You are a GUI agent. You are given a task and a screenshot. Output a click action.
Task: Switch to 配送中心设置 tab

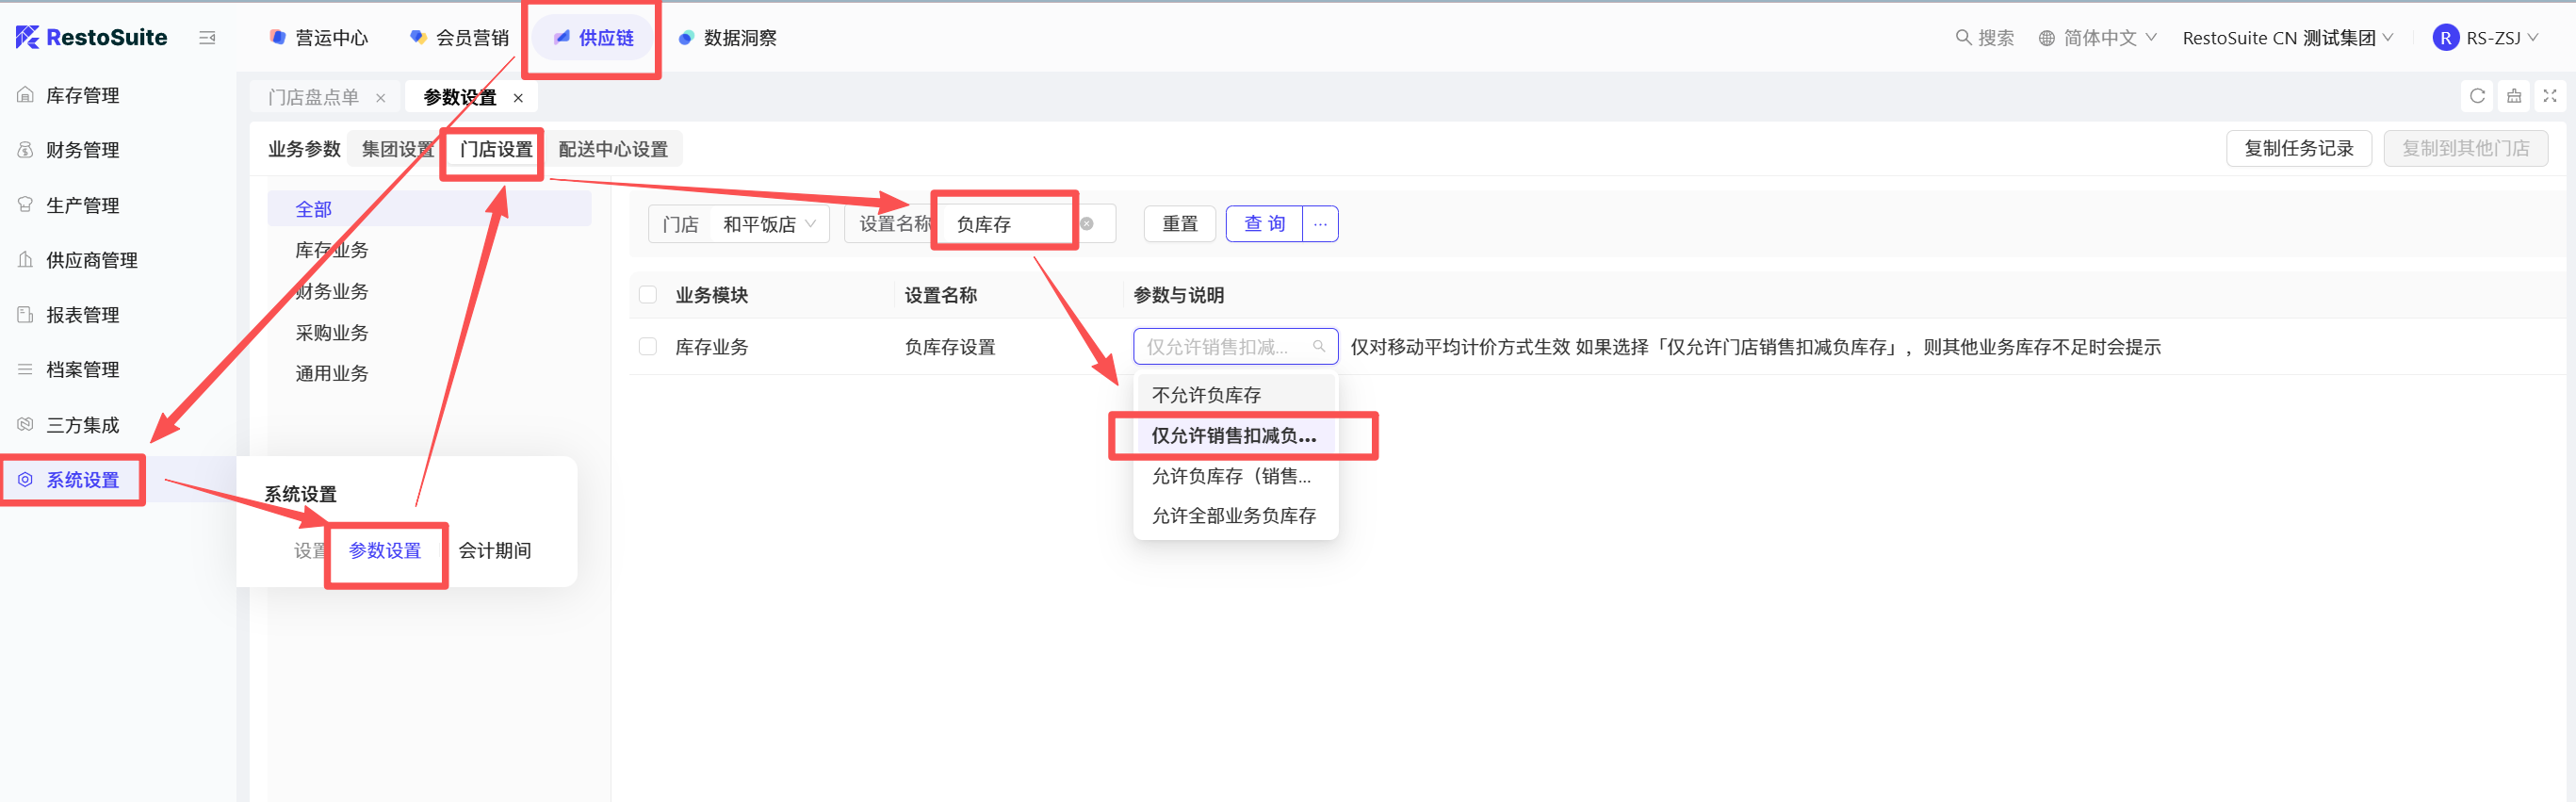coord(613,149)
